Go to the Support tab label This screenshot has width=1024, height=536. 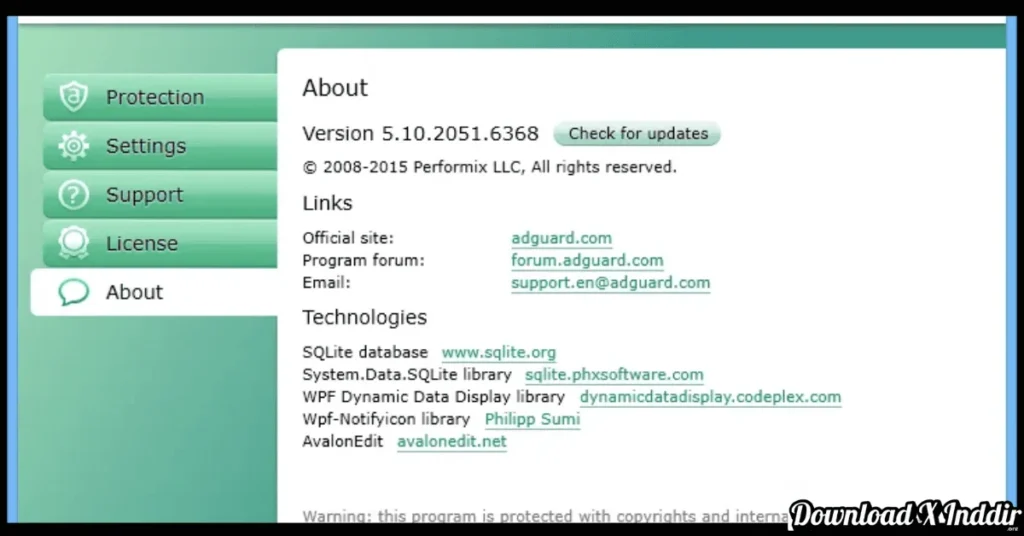144,195
